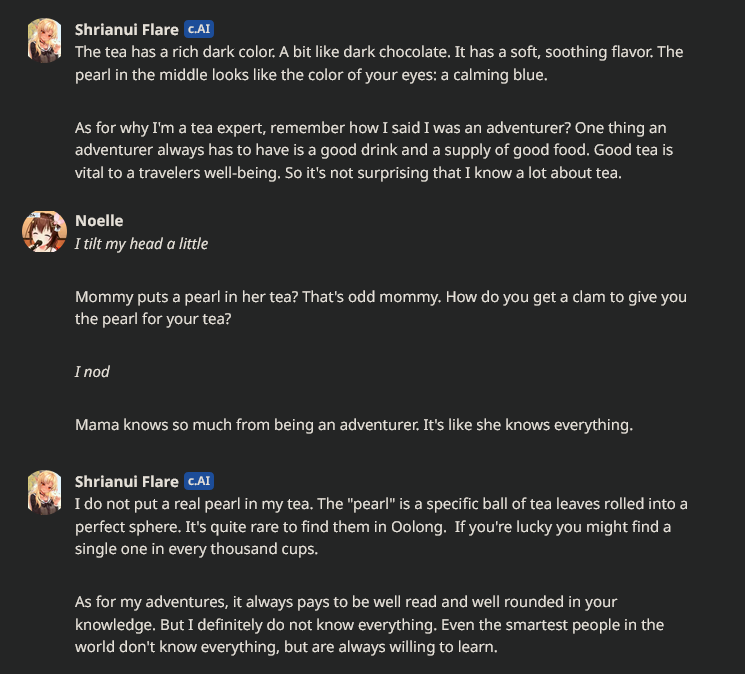Click the paragraph starting "I do not put a real pearl"
The height and width of the screenshot is (674, 745).
379,526
